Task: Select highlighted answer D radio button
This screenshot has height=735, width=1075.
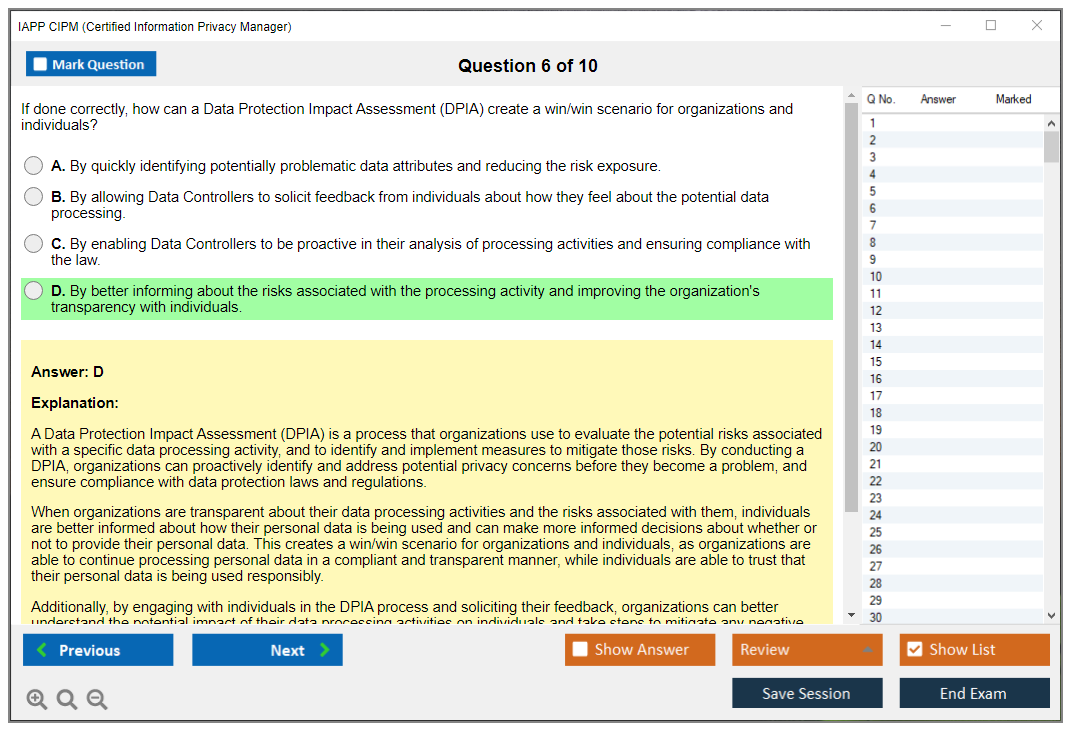Action: [x=34, y=291]
